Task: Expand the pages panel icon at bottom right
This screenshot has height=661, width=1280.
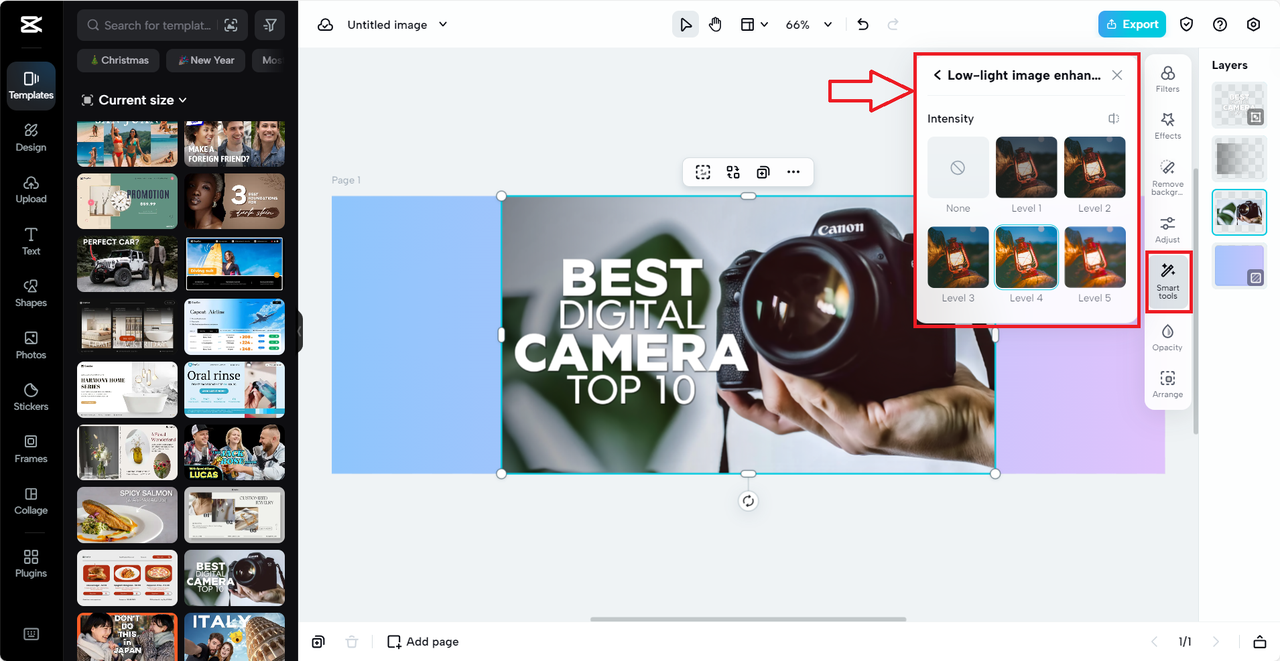Action: pos(1260,641)
